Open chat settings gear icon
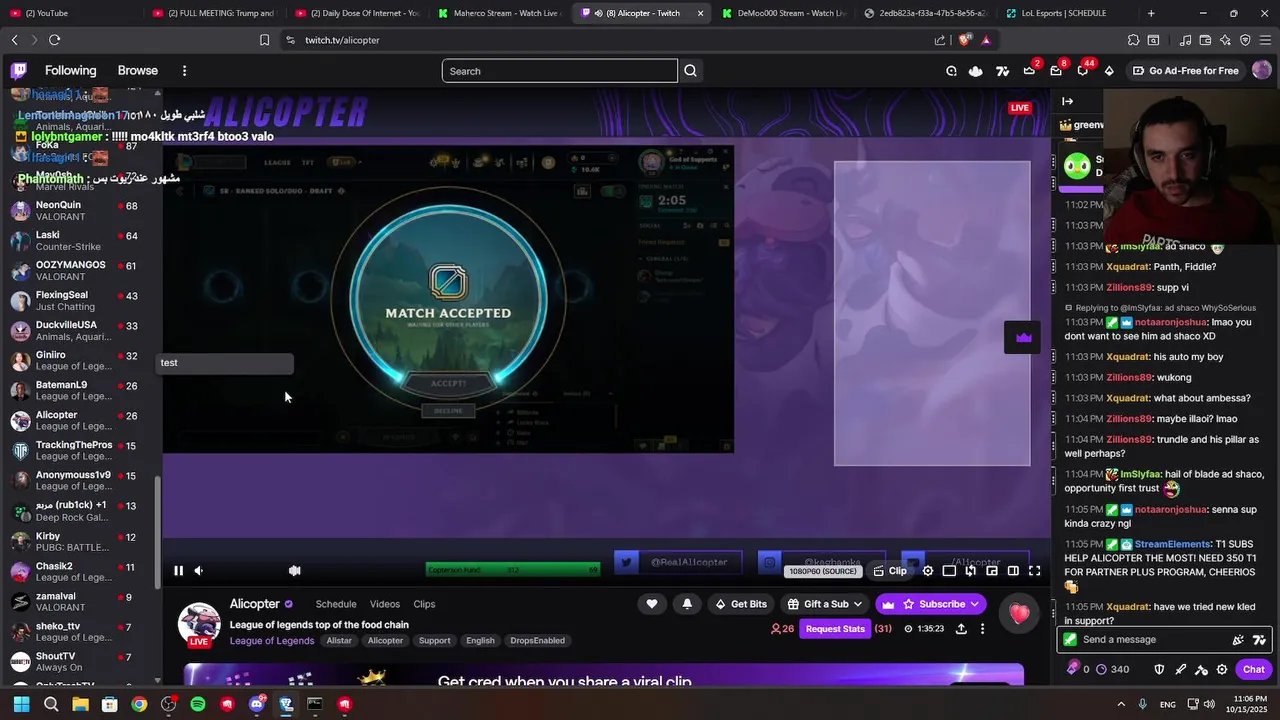Image resolution: width=1280 pixels, height=720 pixels. 1222,669
